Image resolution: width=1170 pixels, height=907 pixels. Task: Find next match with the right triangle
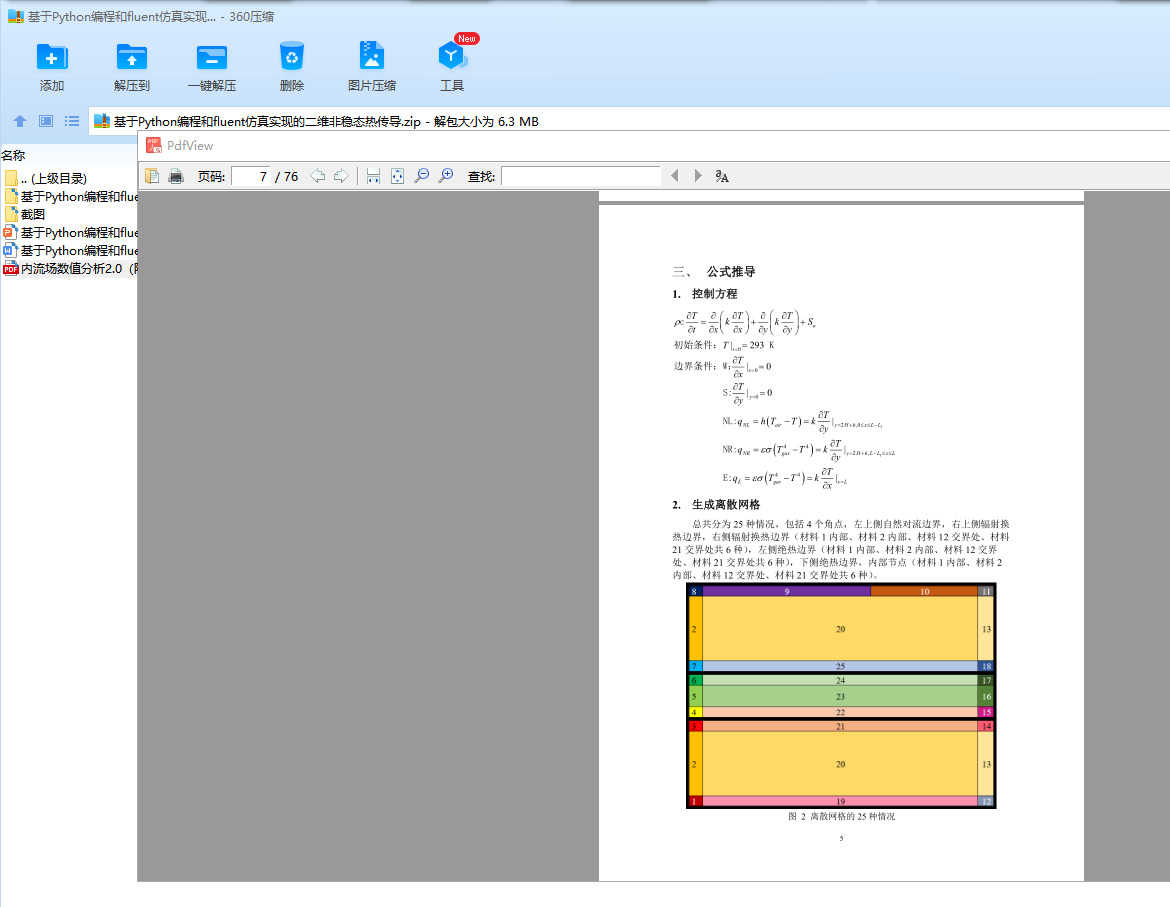(x=698, y=176)
